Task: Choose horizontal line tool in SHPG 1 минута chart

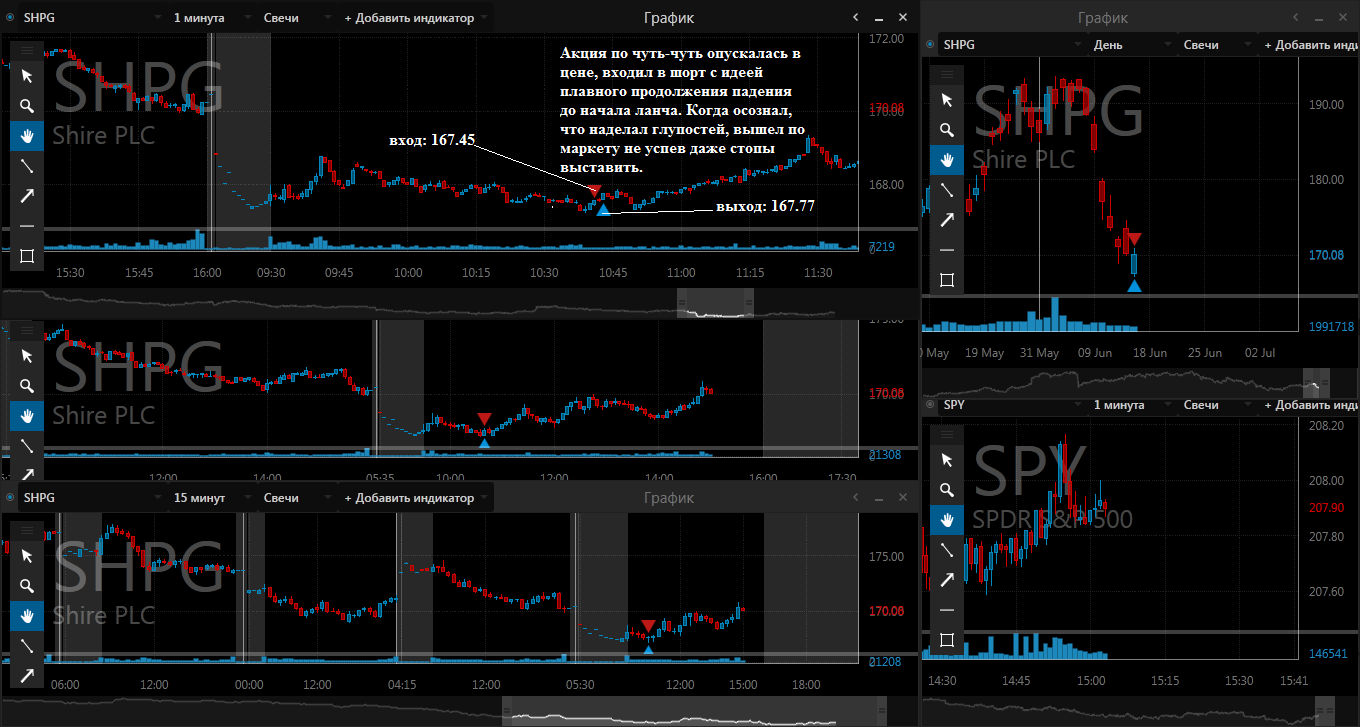Action: pos(27,226)
